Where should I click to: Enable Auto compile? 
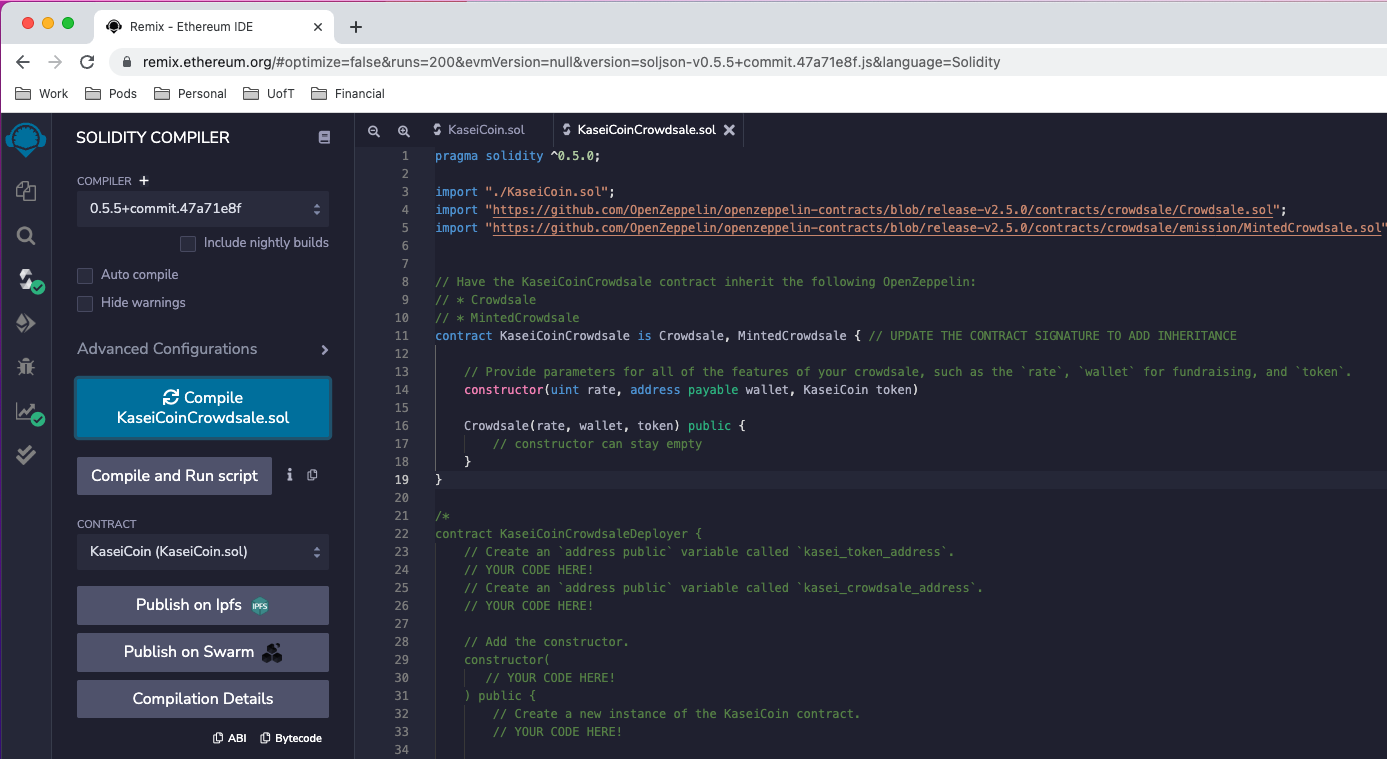pos(85,274)
